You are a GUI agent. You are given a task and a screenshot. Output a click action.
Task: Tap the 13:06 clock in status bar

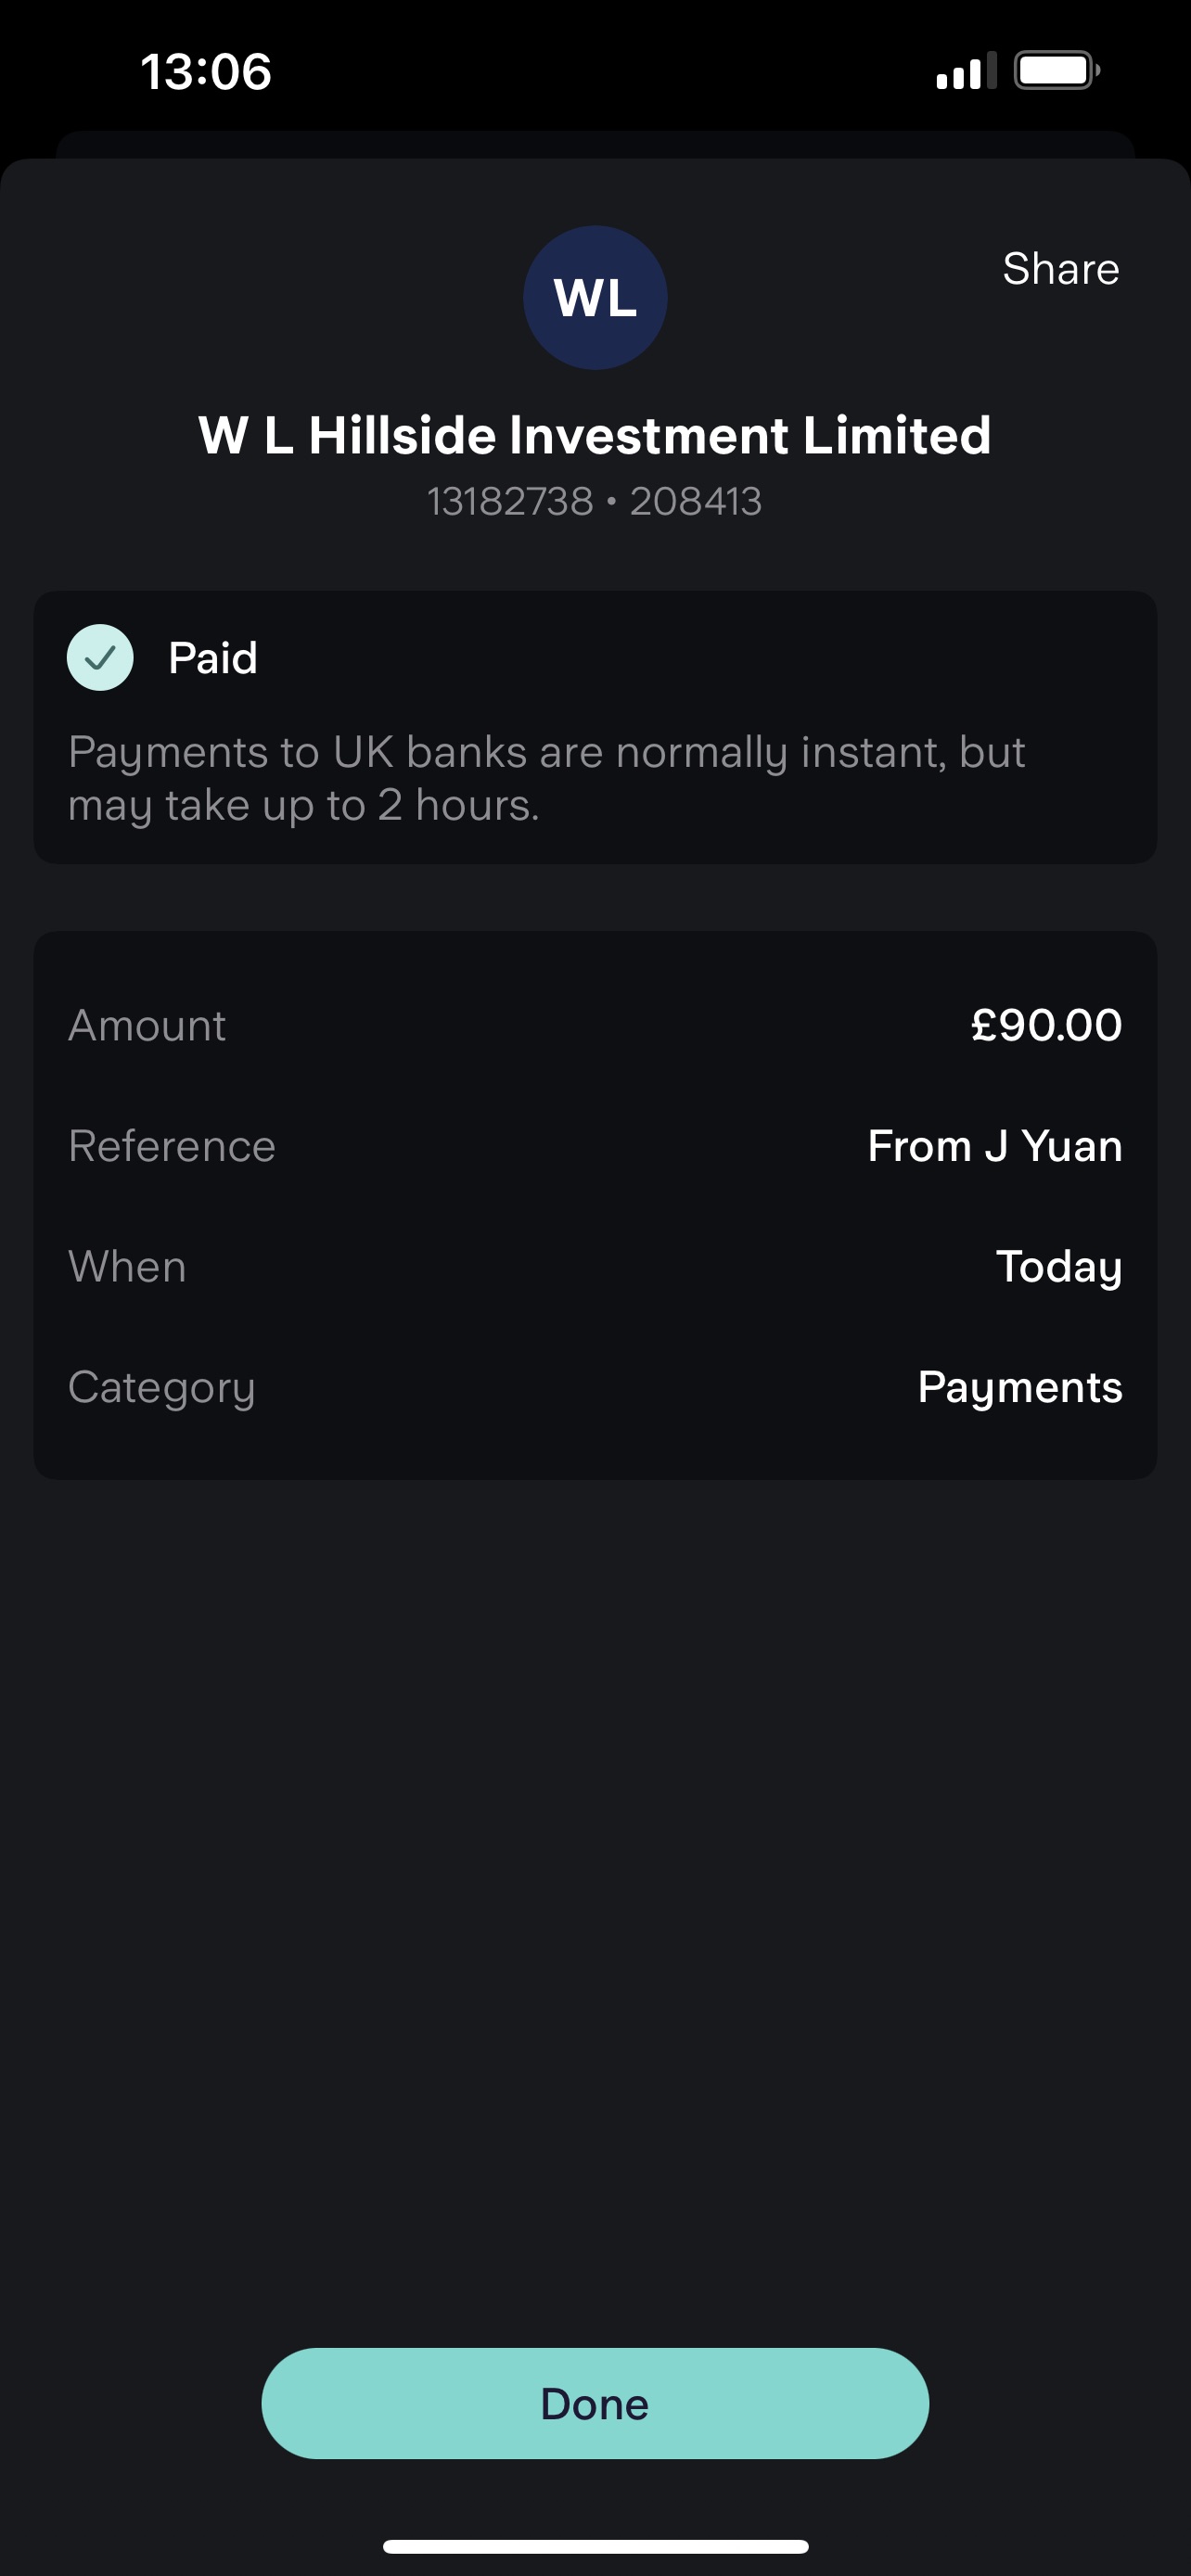206,72
